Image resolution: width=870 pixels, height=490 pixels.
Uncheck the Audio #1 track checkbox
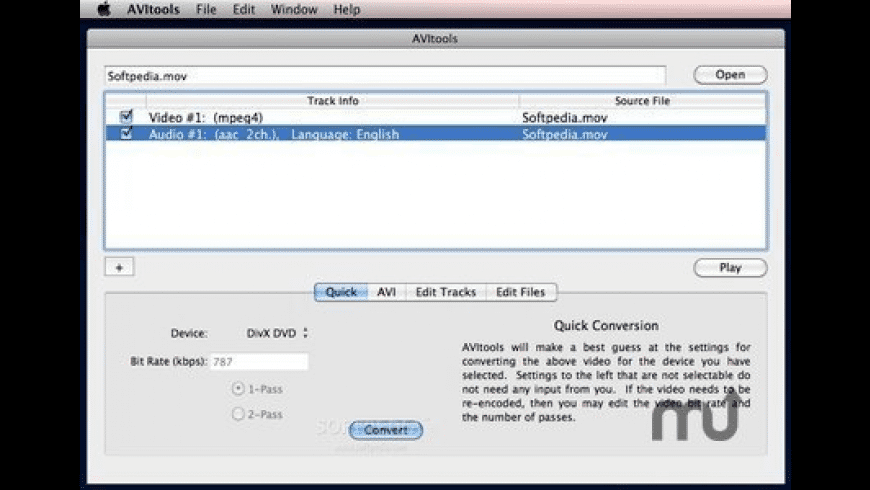tap(127, 133)
